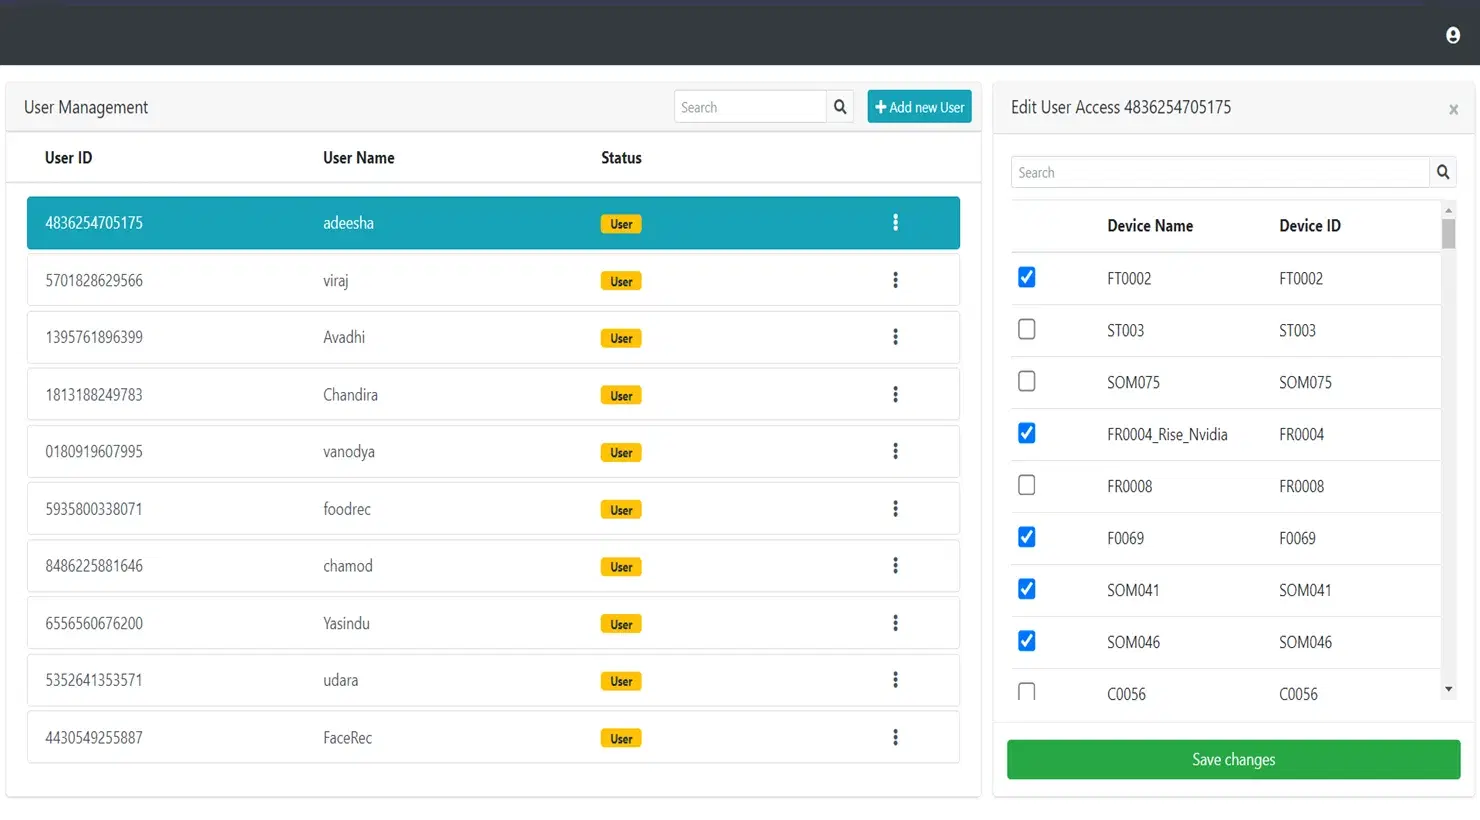Viewport: 1480px width, 820px height.
Task: Click the Add new User button
Action: point(919,107)
